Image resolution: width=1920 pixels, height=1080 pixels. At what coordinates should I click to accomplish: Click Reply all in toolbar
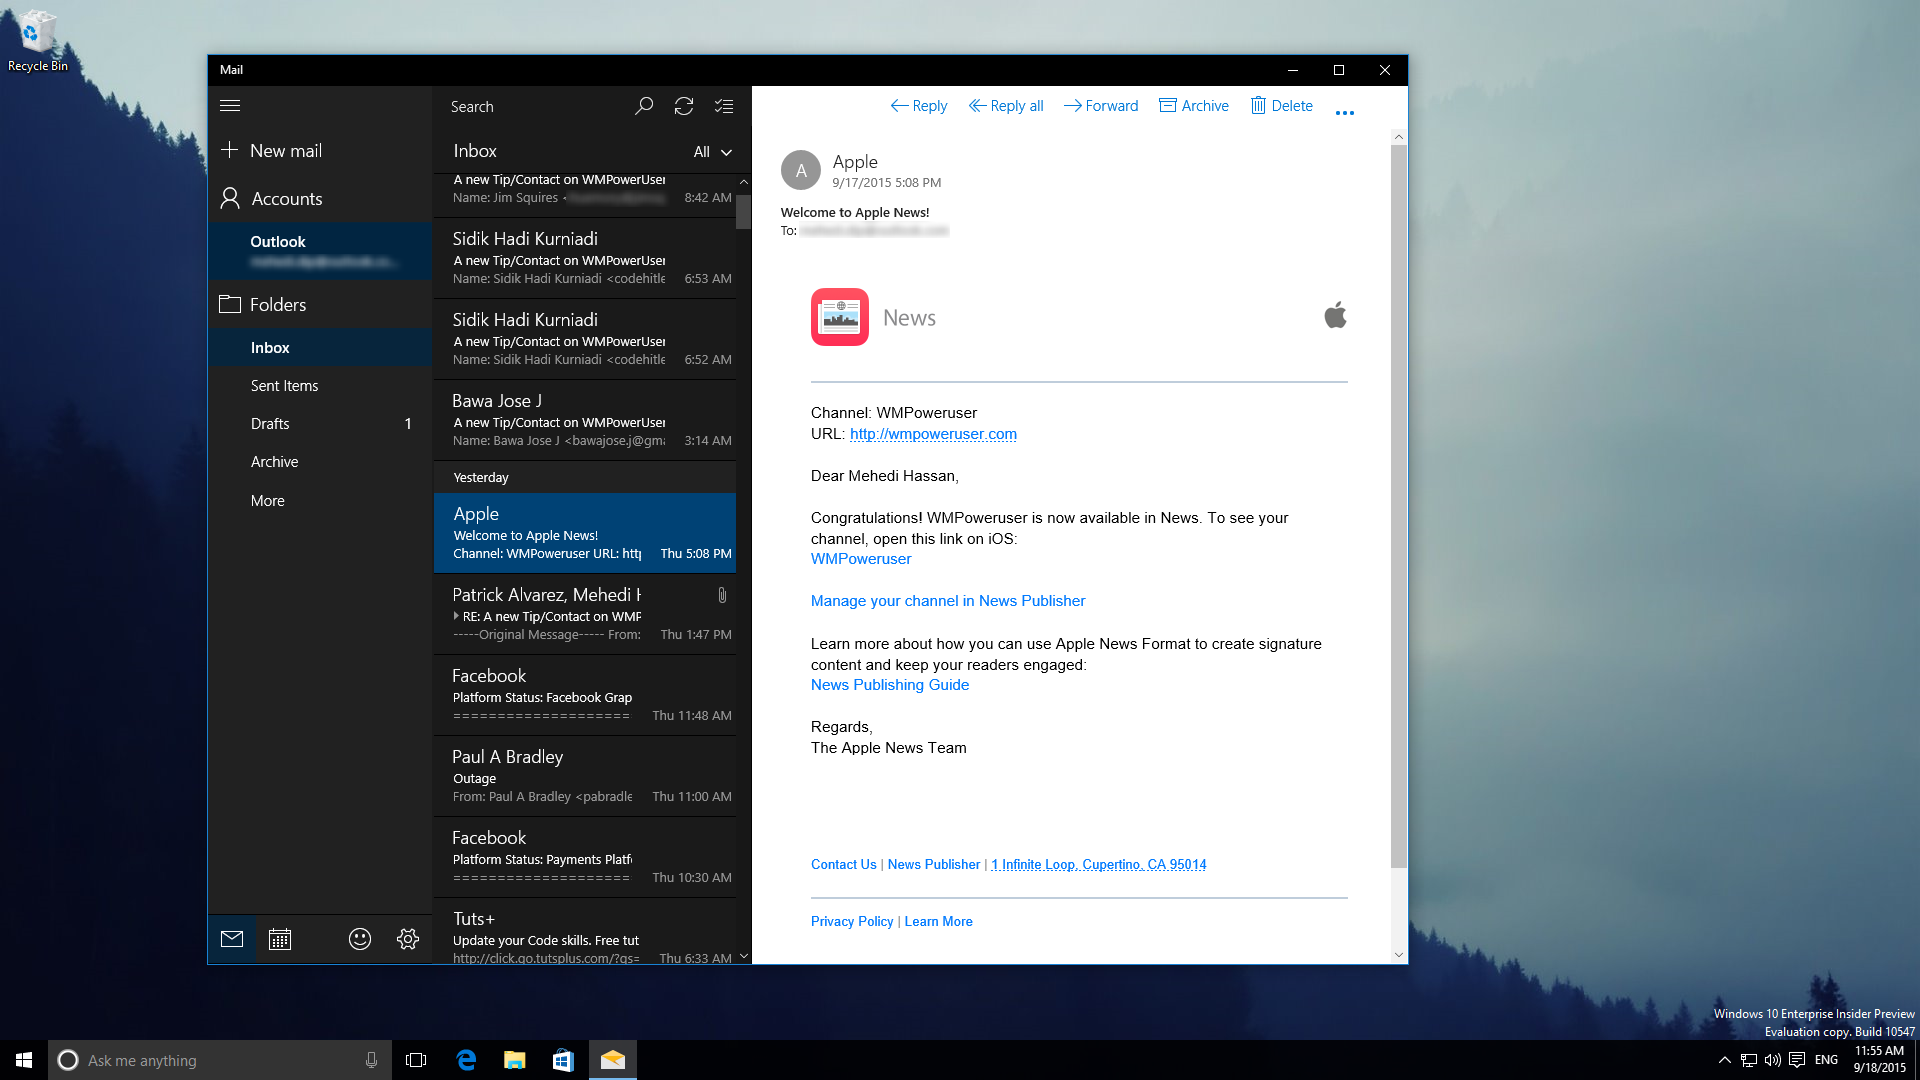pos(1006,106)
